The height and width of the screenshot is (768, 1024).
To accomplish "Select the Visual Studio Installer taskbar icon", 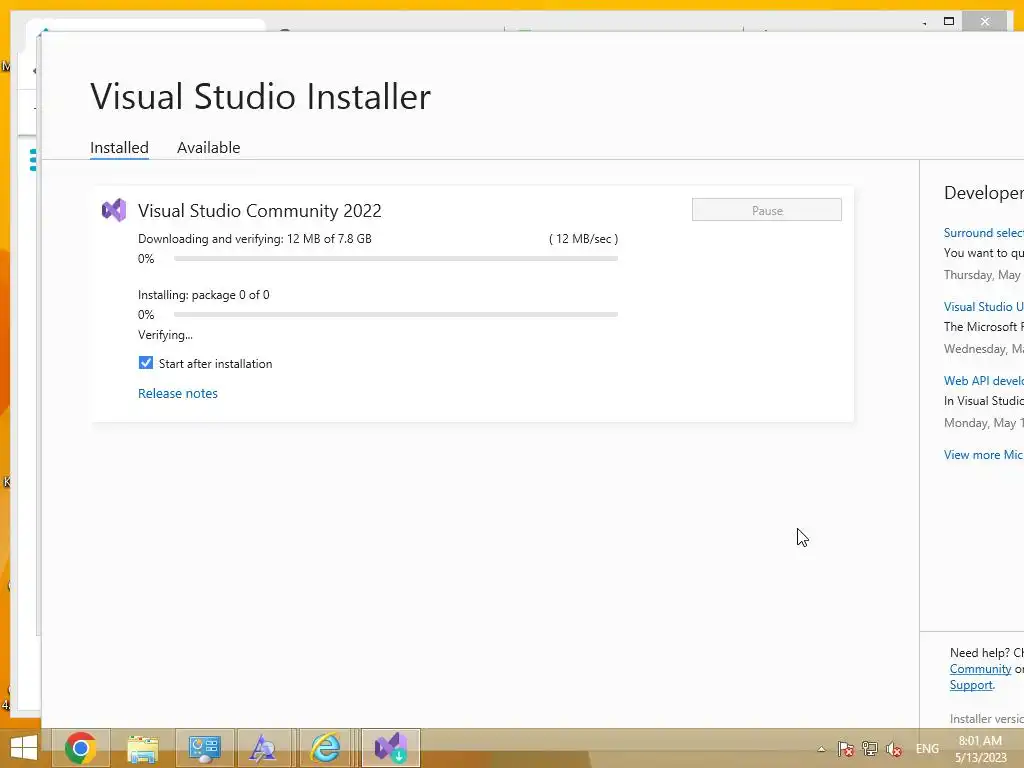I will [391, 748].
